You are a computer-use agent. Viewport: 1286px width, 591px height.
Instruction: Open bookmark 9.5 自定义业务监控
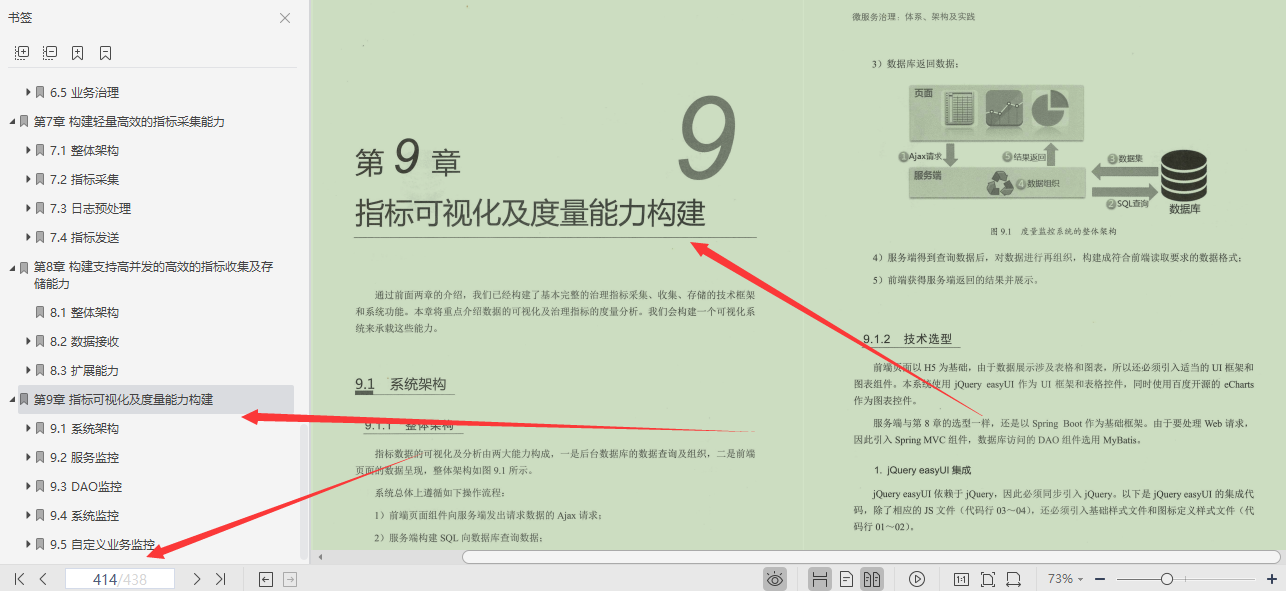103,545
